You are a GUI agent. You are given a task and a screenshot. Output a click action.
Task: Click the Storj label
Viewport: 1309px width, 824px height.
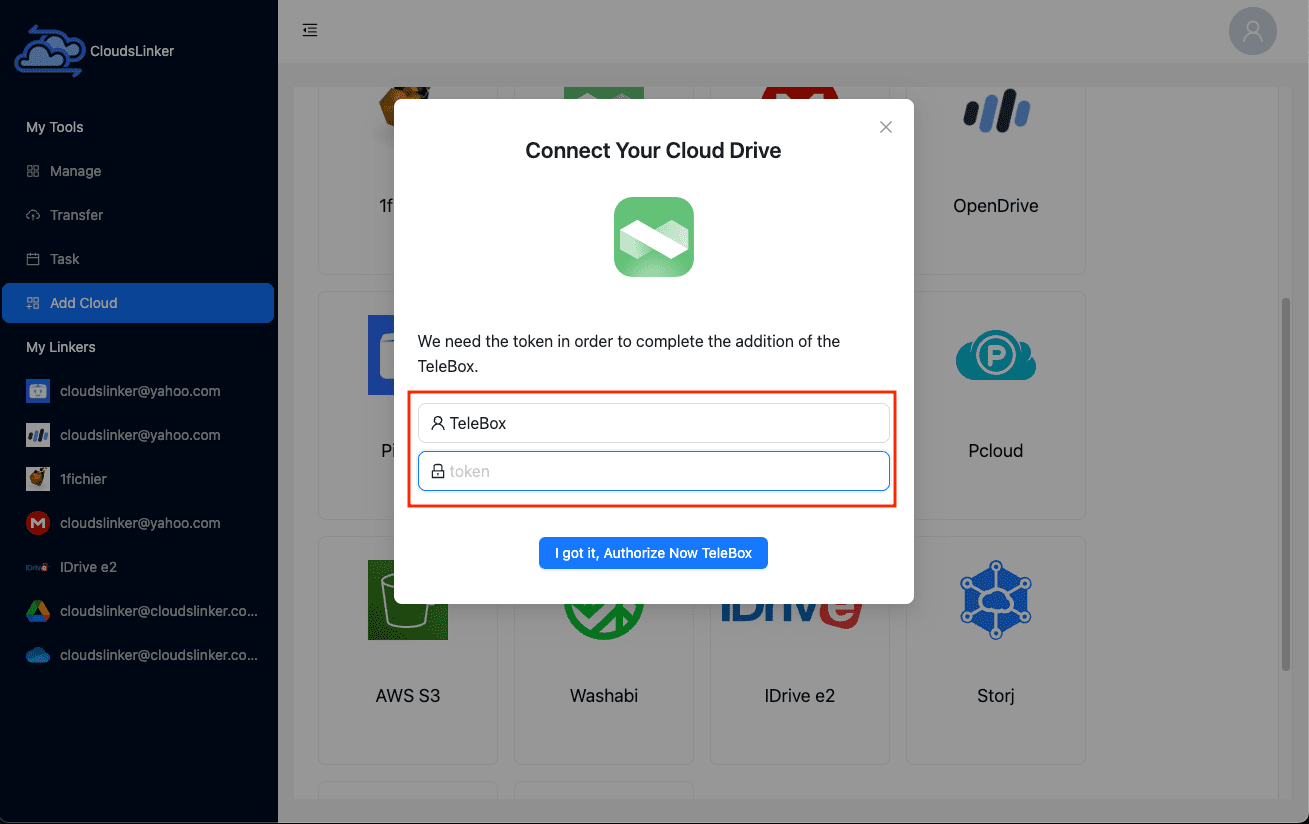pyautogui.click(x=996, y=696)
